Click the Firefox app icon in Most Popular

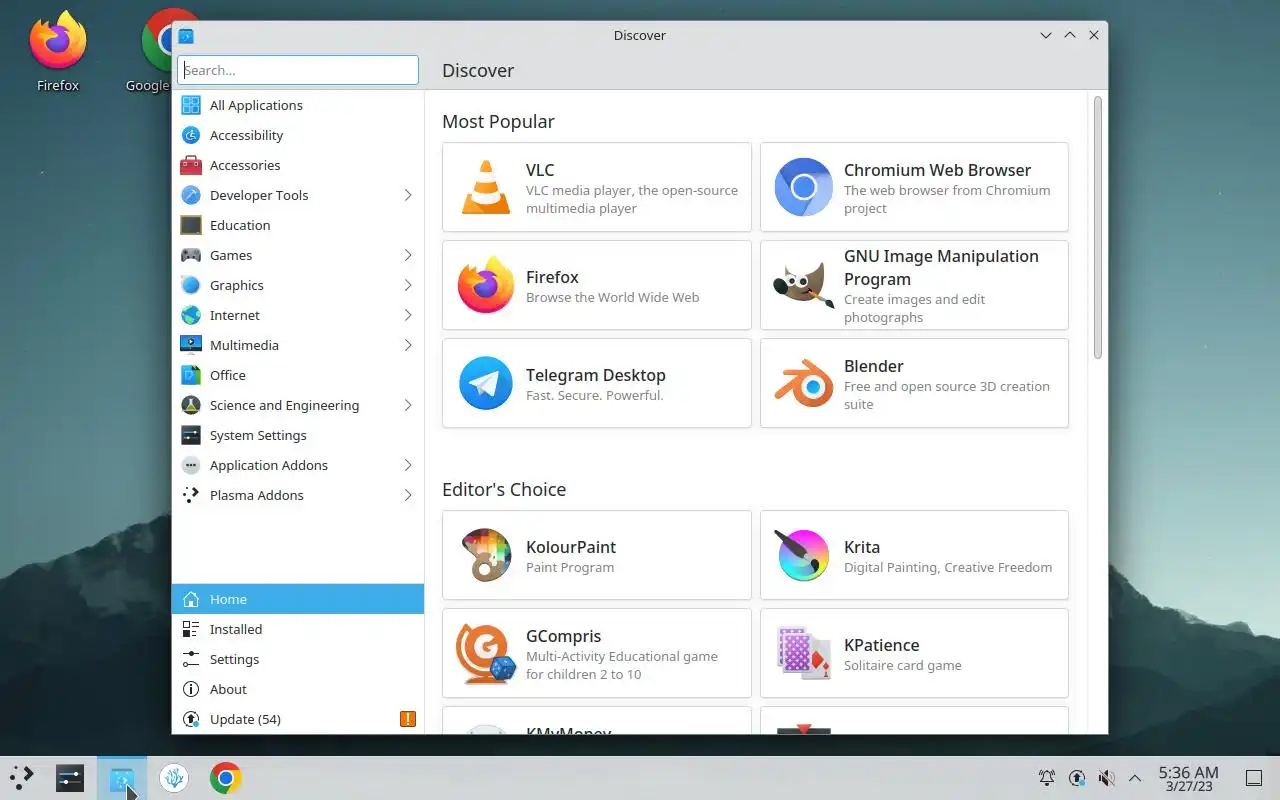486,285
